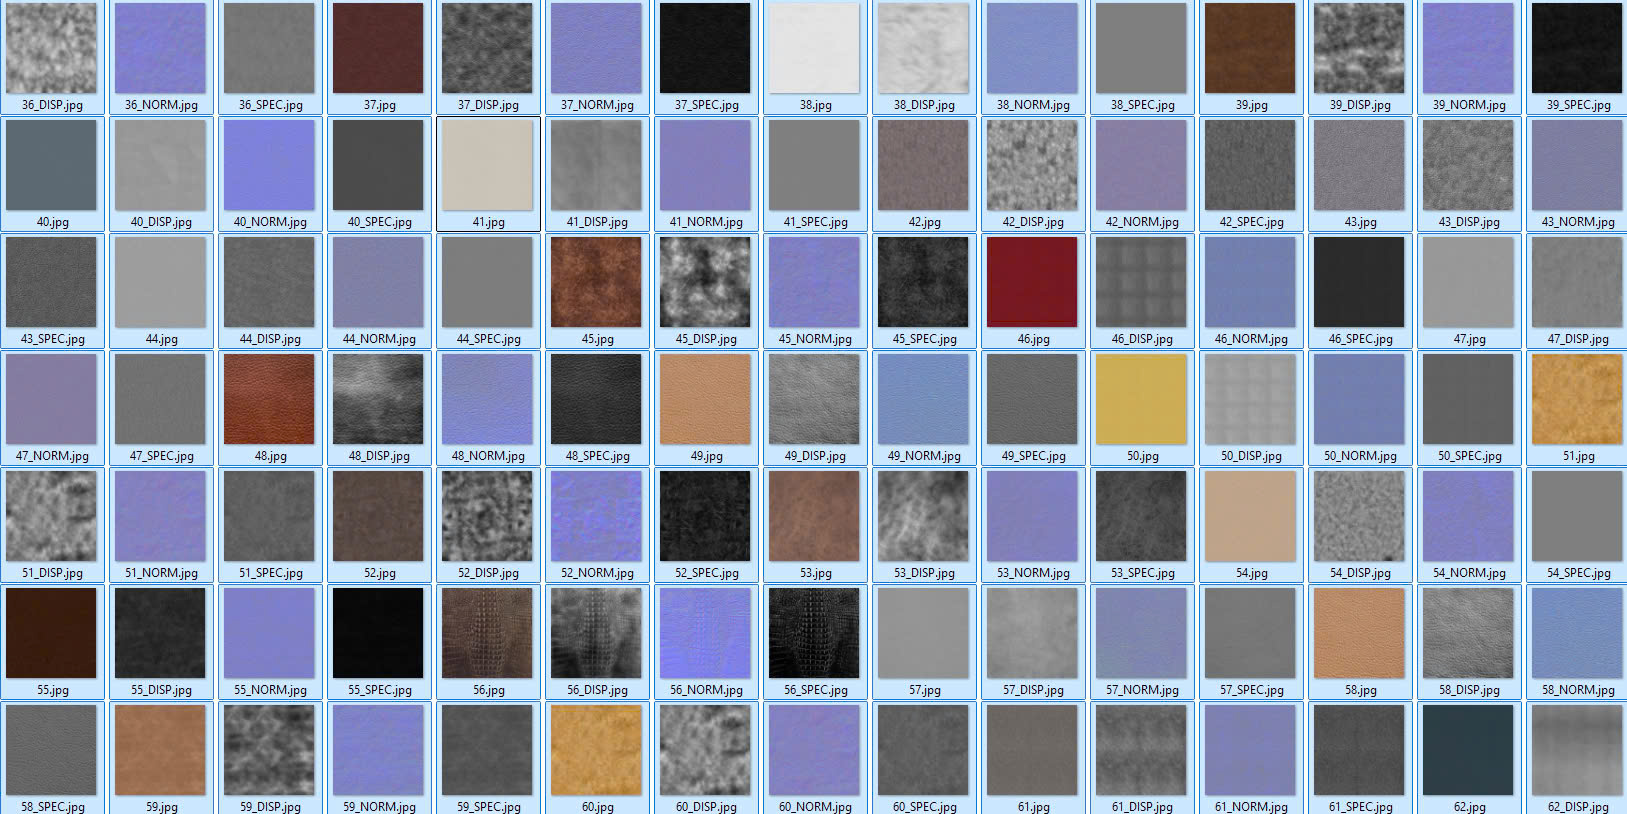Screen dimensions: 1627x814
Task: Click the 37_SPEC.jpg label
Action: point(706,105)
